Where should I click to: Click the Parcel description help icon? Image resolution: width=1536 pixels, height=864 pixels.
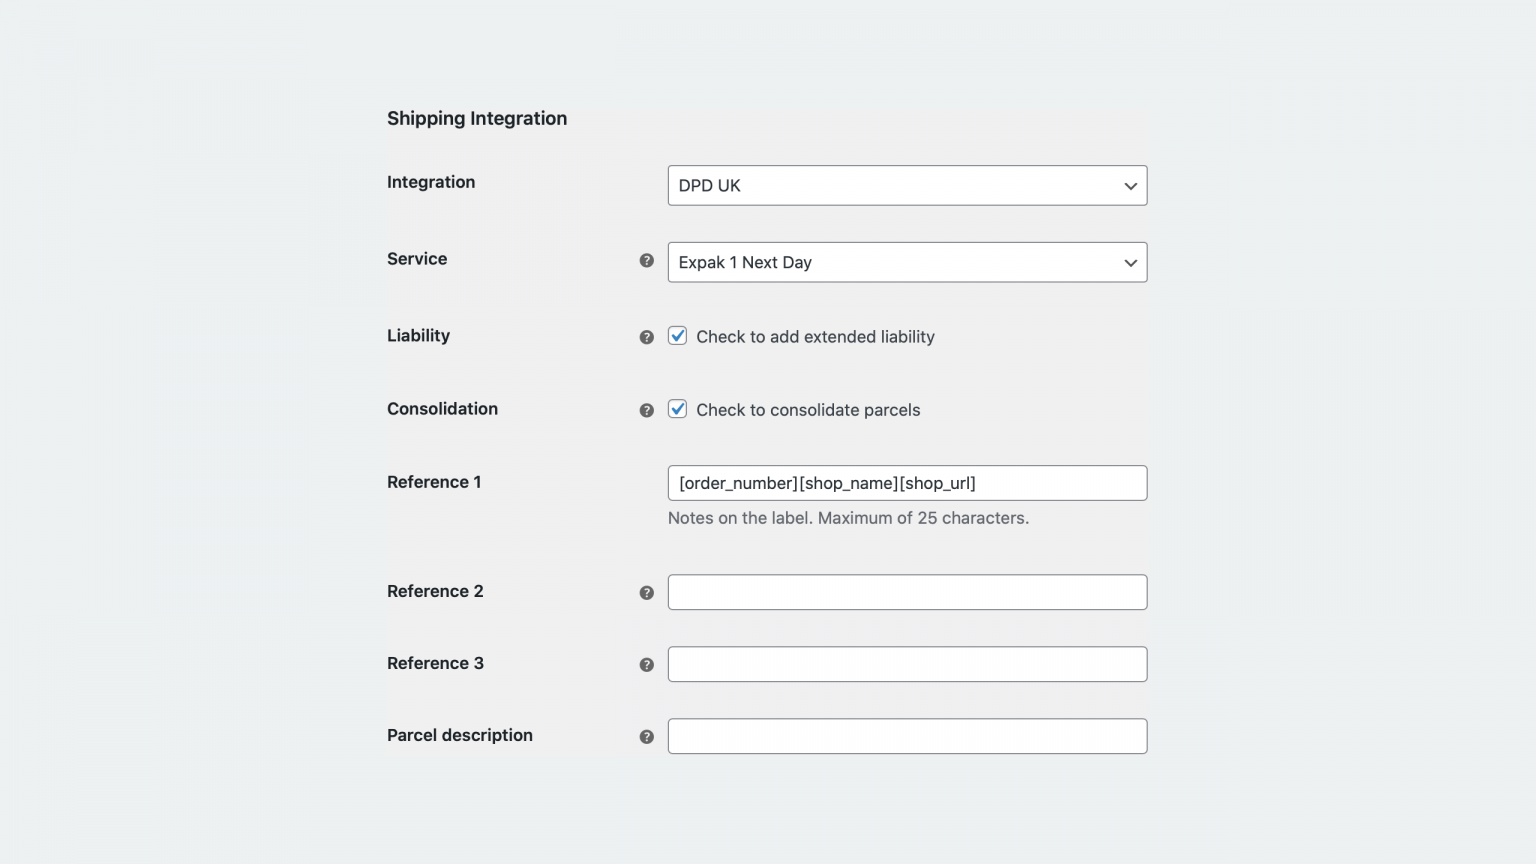coord(646,735)
